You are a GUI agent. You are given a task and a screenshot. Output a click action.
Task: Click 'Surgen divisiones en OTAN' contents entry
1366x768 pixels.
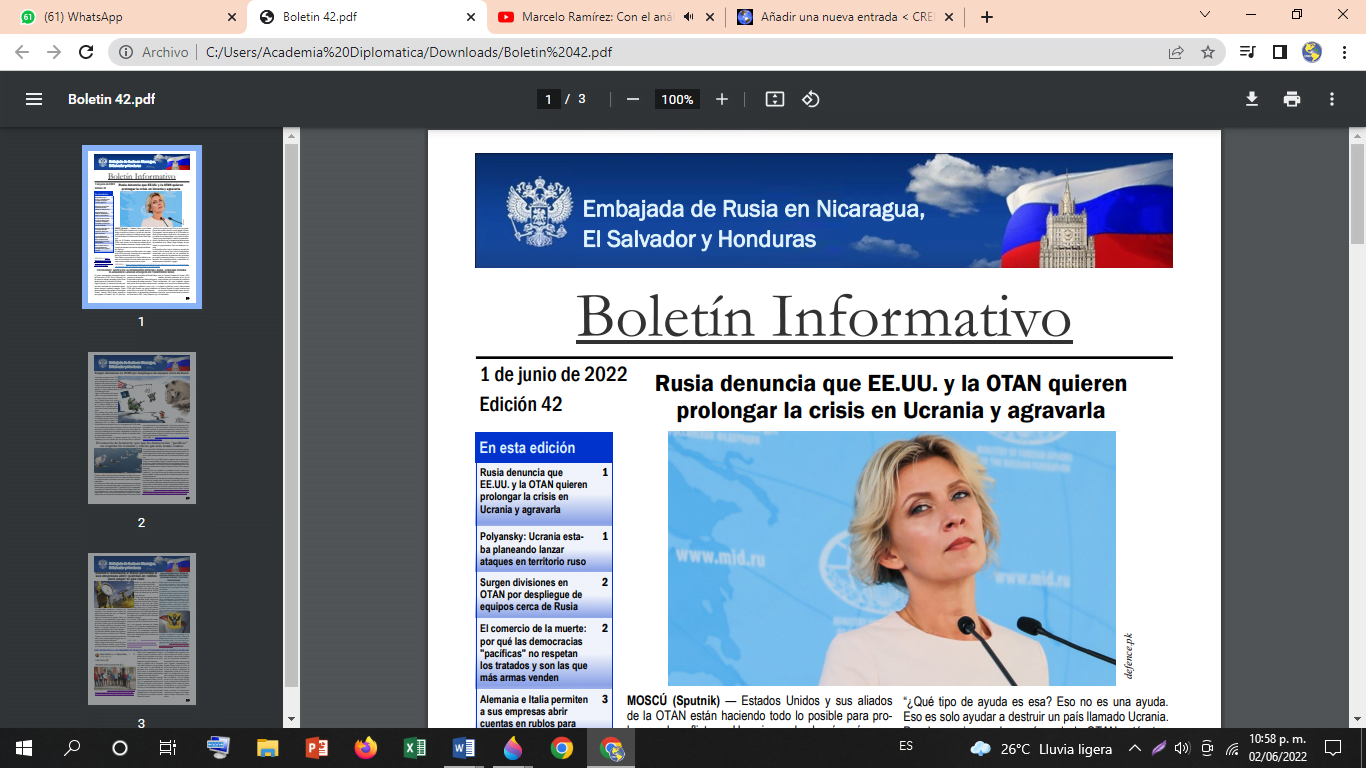pyautogui.click(x=544, y=594)
